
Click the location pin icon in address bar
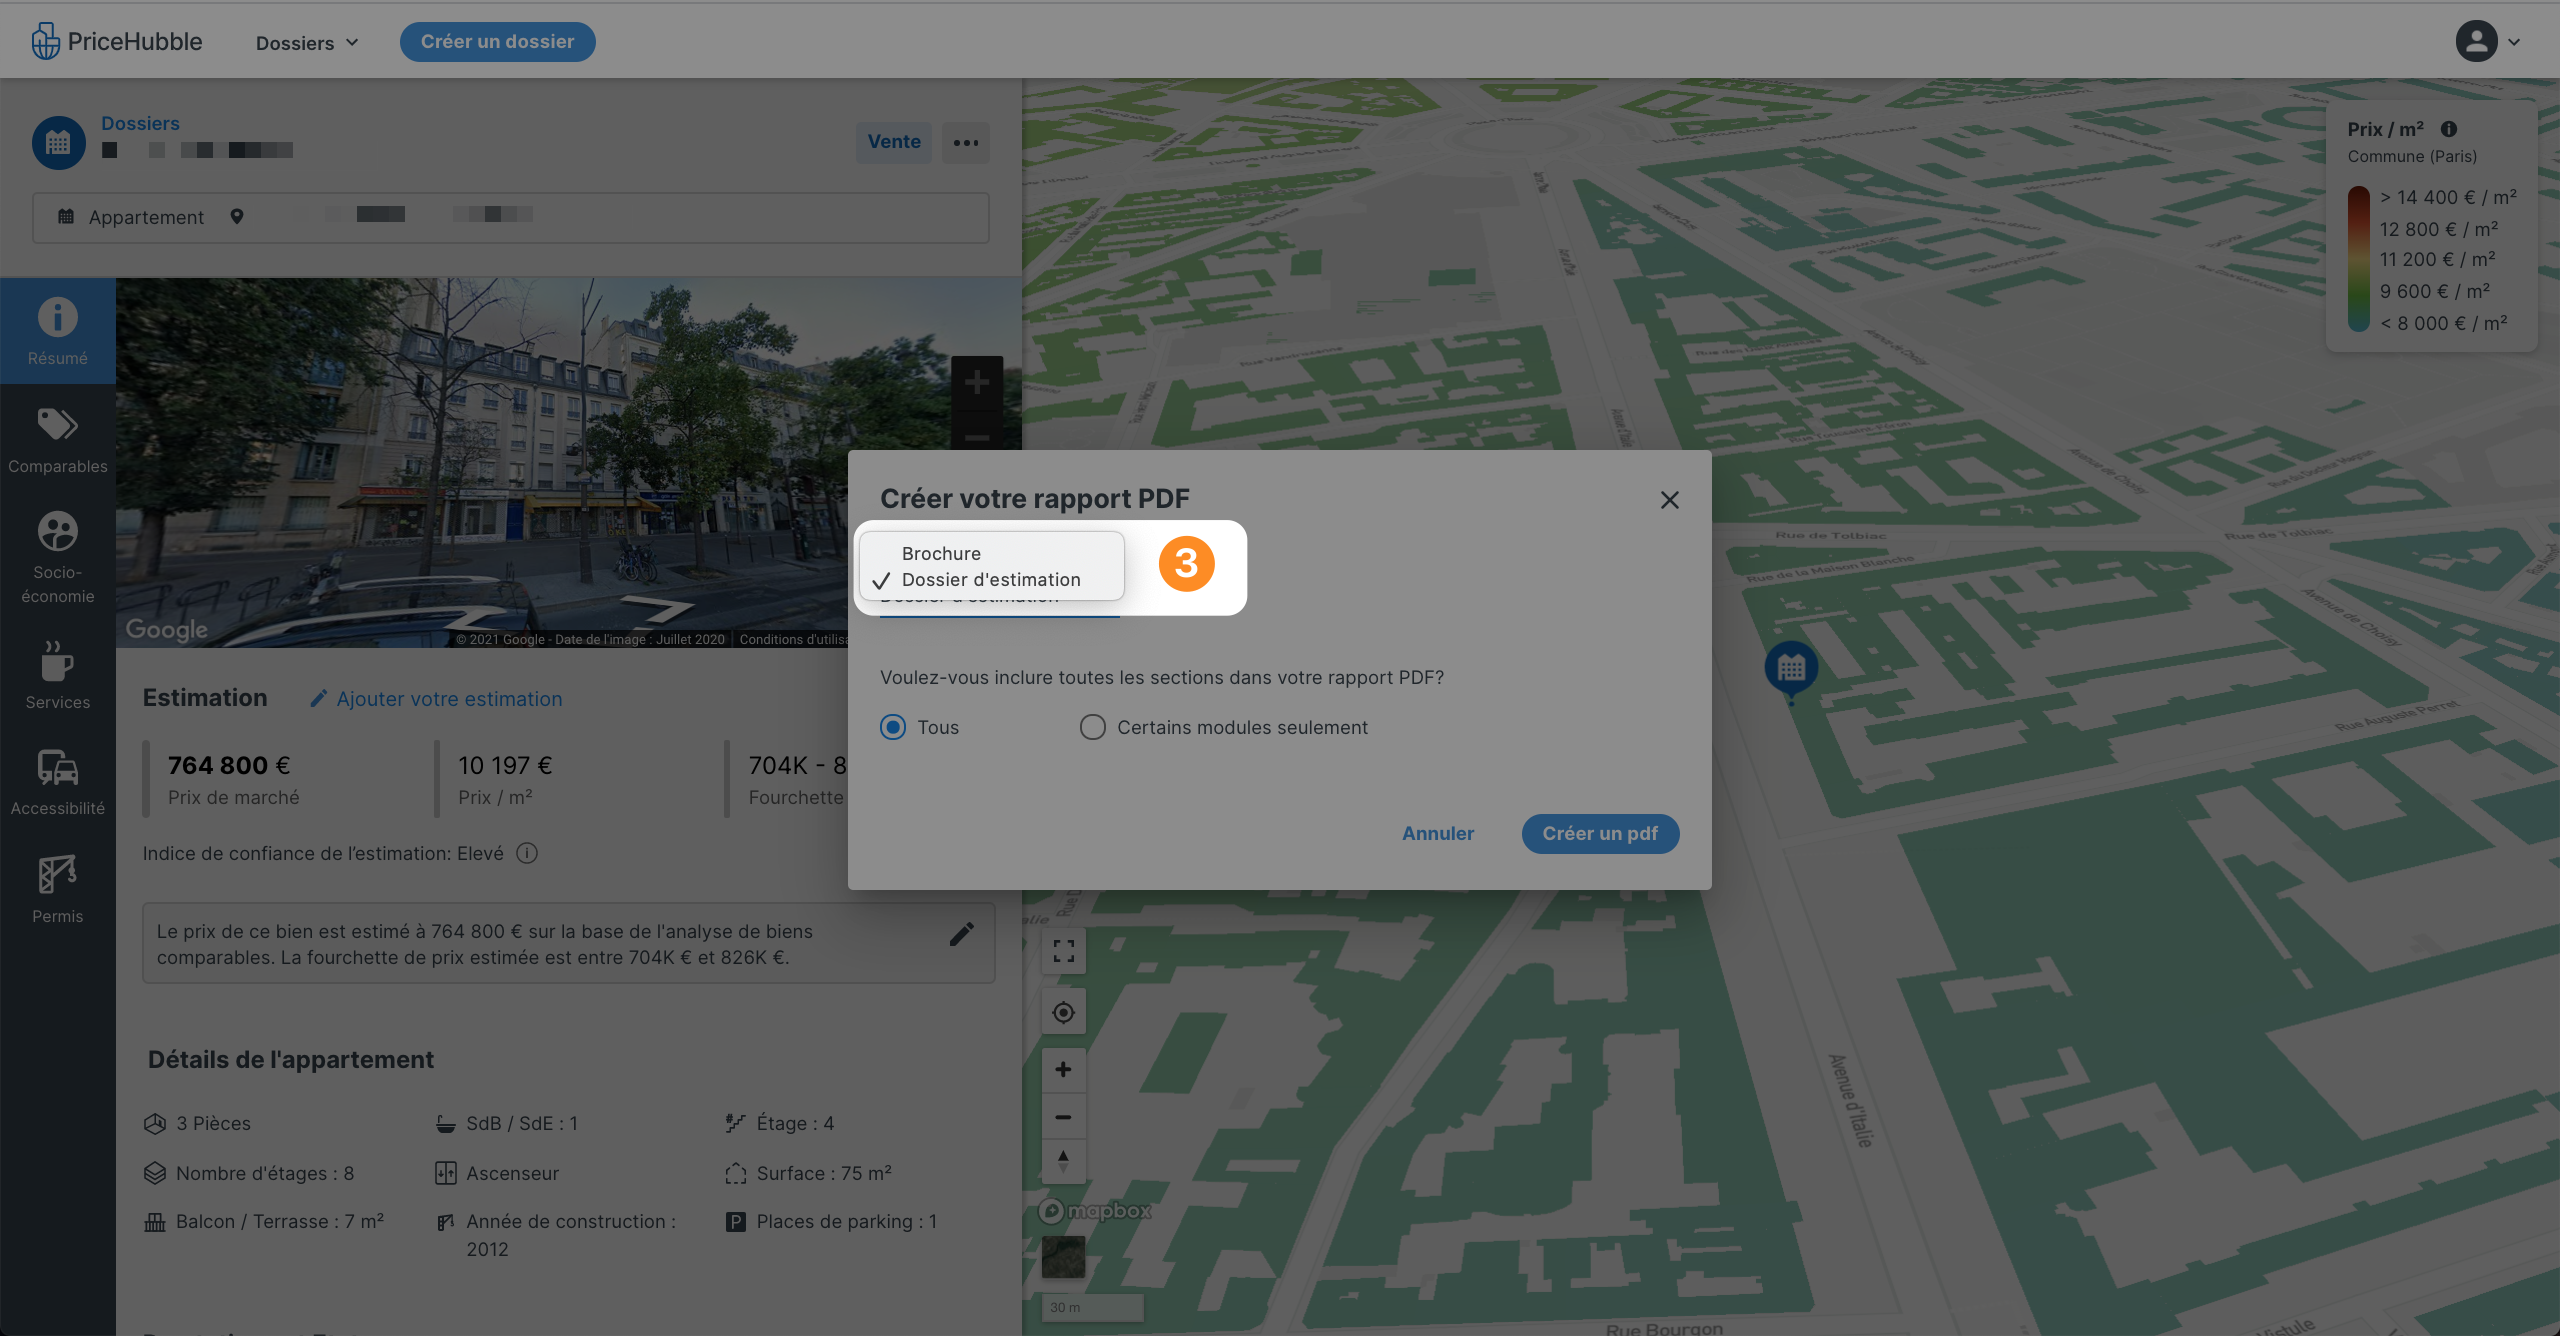(237, 216)
